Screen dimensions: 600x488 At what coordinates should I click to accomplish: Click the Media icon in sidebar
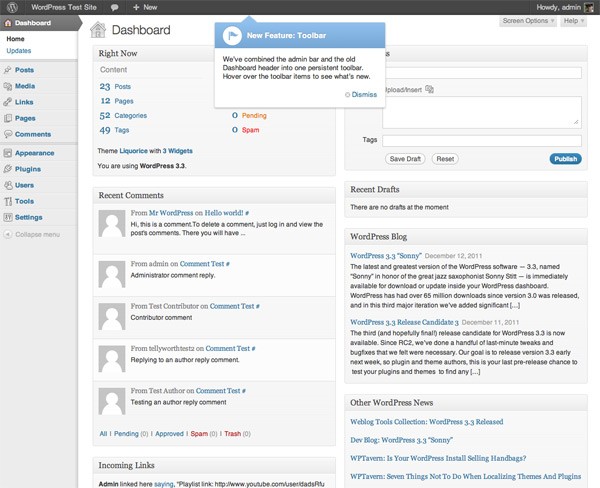(x=8, y=86)
